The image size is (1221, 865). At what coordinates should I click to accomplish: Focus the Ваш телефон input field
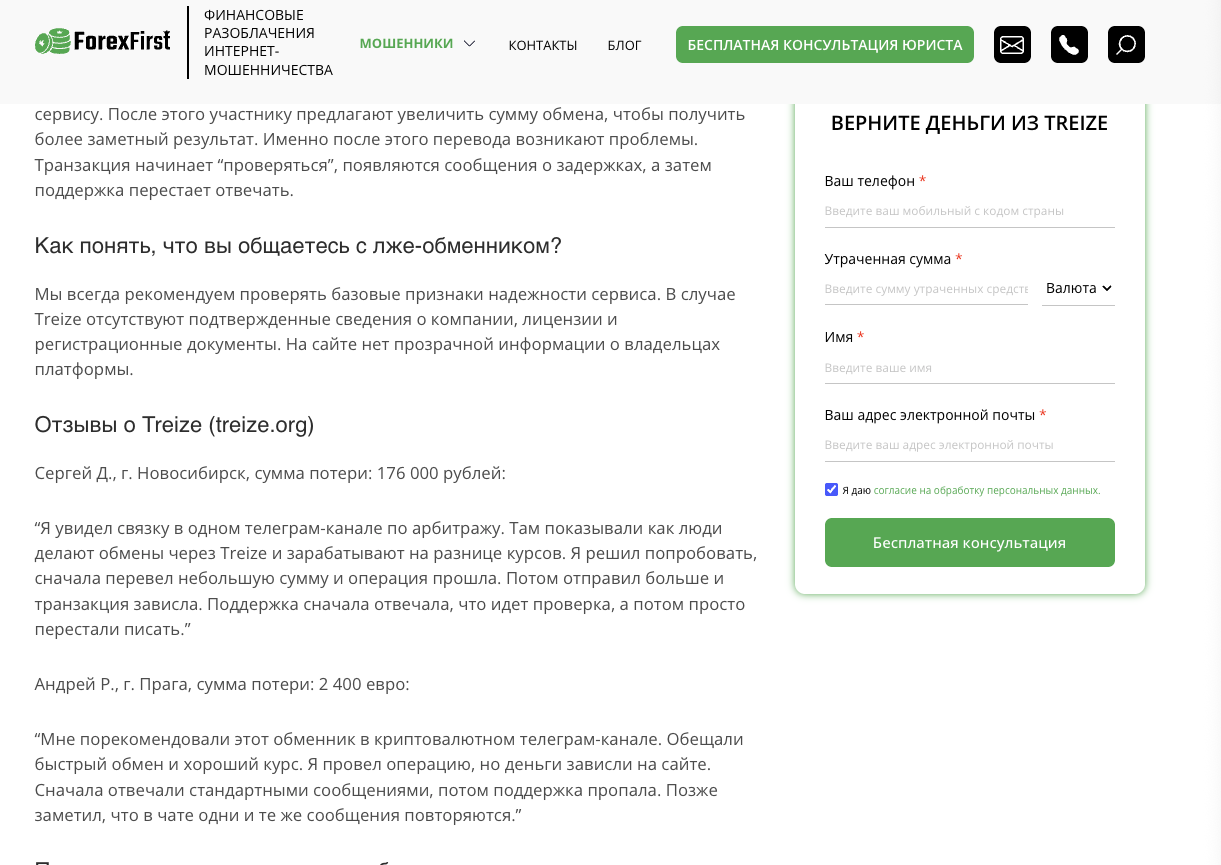pos(968,211)
